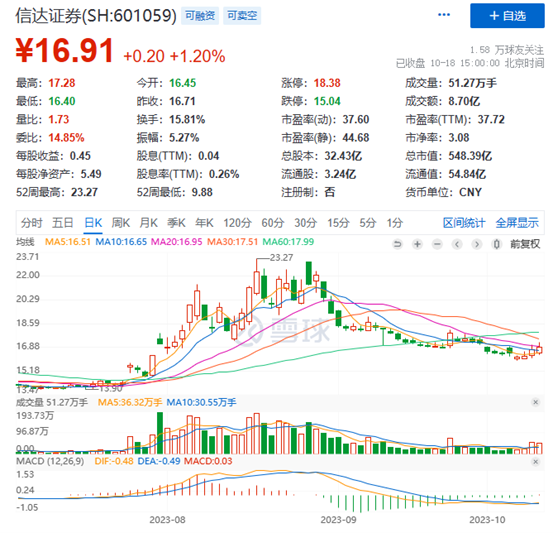
Task: Click the 今开 value 16.45
Action: coord(182,83)
